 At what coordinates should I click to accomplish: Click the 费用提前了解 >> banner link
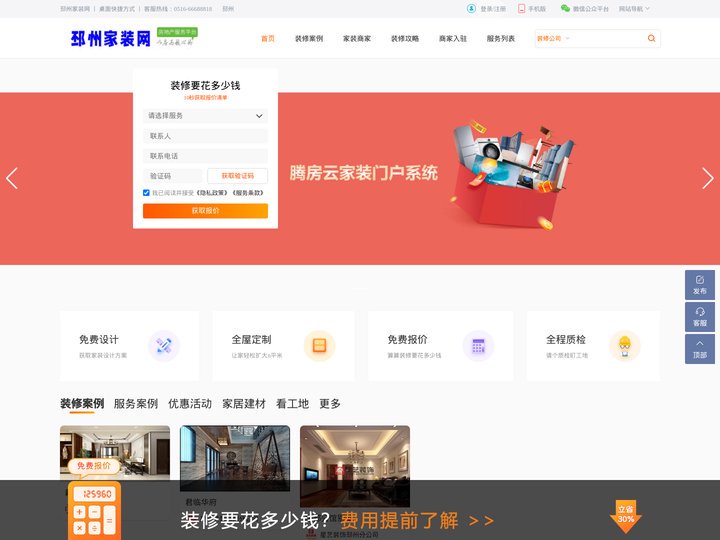pyautogui.click(x=417, y=520)
